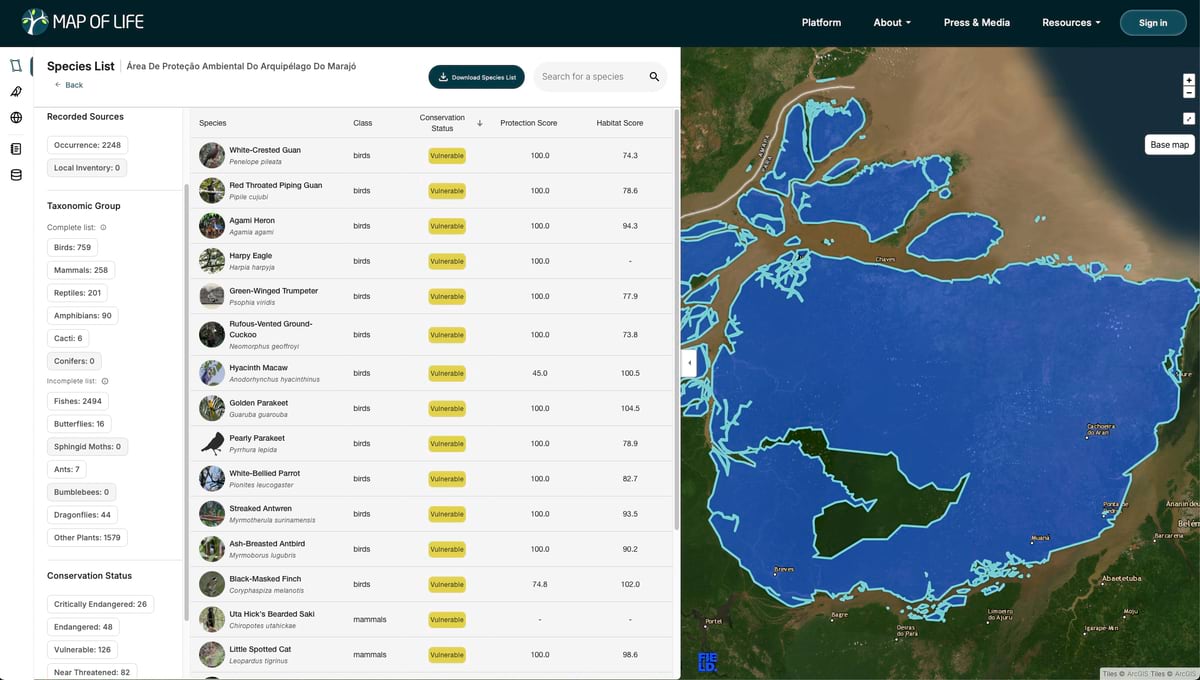Open the database datasets sidebar icon
Image resolution: width=1200 pixels, height=680 pixels.
click(16, 175)
